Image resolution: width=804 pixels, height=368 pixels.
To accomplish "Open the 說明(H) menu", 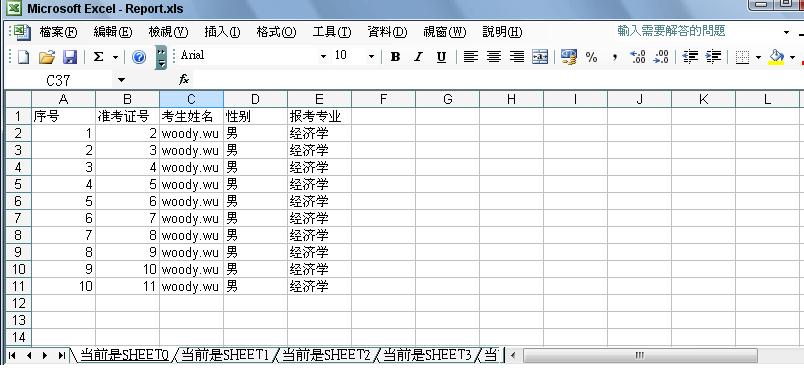I will [502, 32].
